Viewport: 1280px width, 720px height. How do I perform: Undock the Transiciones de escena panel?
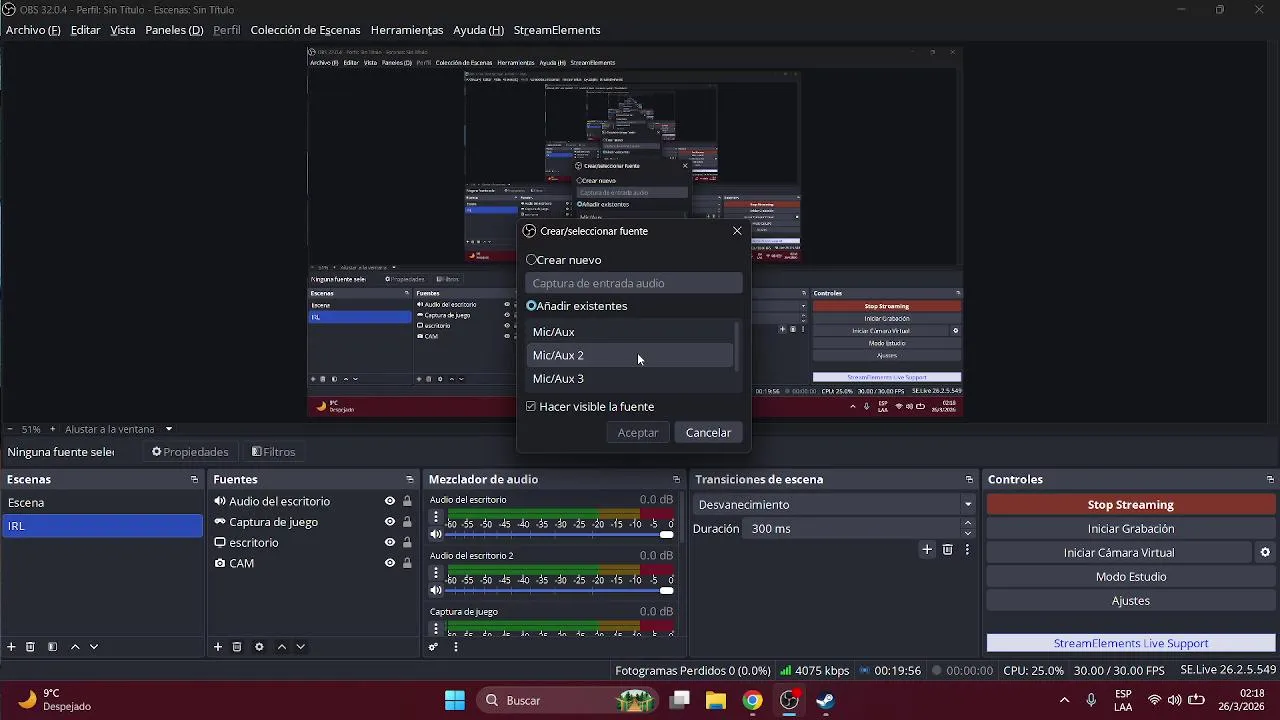pyautogui.click(x=969, y=480)
